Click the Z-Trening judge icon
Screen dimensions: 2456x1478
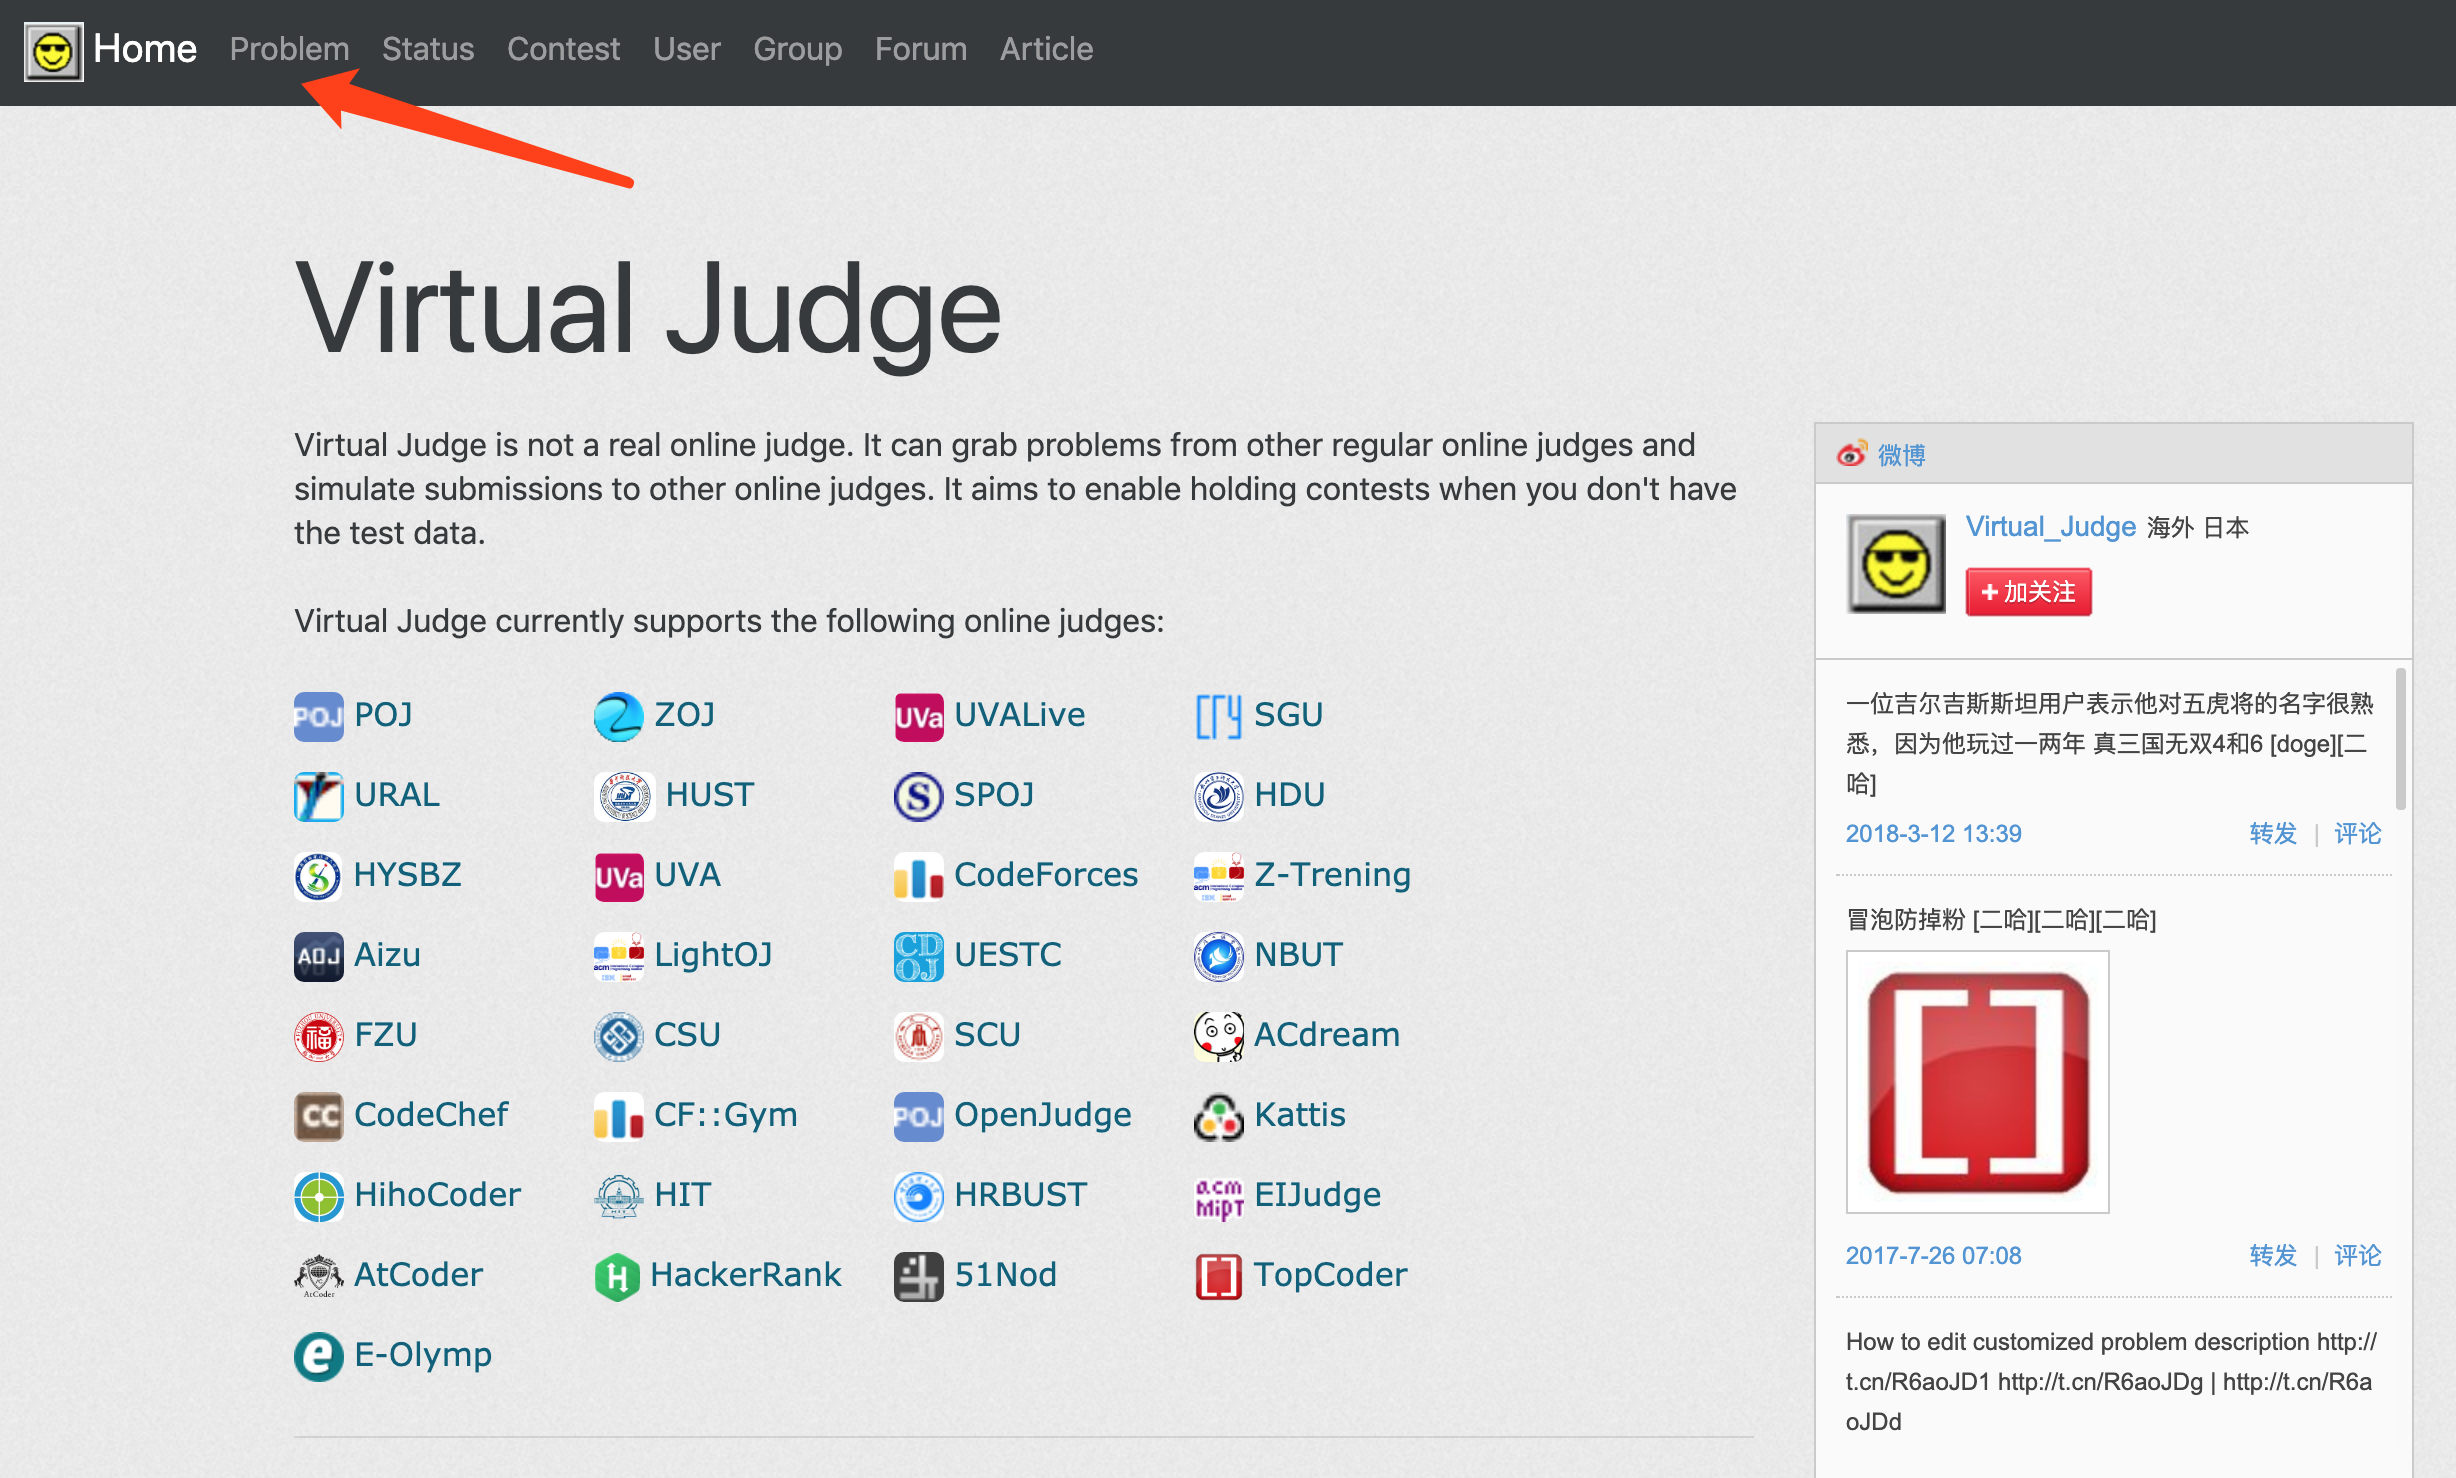(1219, 876)
